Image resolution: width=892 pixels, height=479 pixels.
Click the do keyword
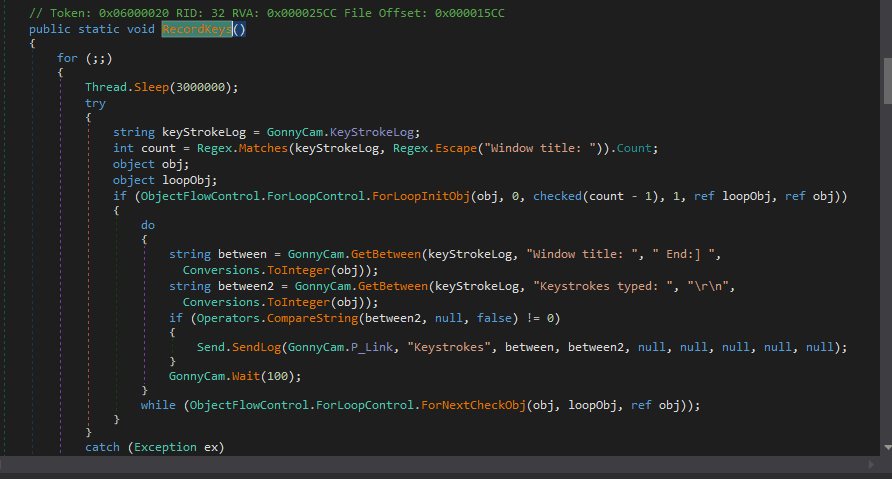coord(148,225)
